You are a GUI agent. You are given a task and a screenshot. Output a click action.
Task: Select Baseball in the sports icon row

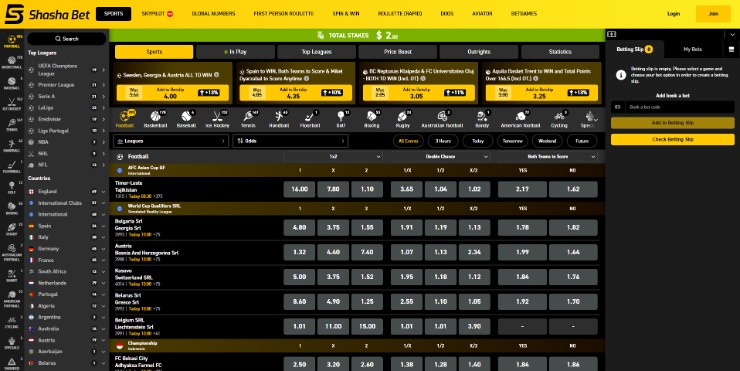pos(186,119)
